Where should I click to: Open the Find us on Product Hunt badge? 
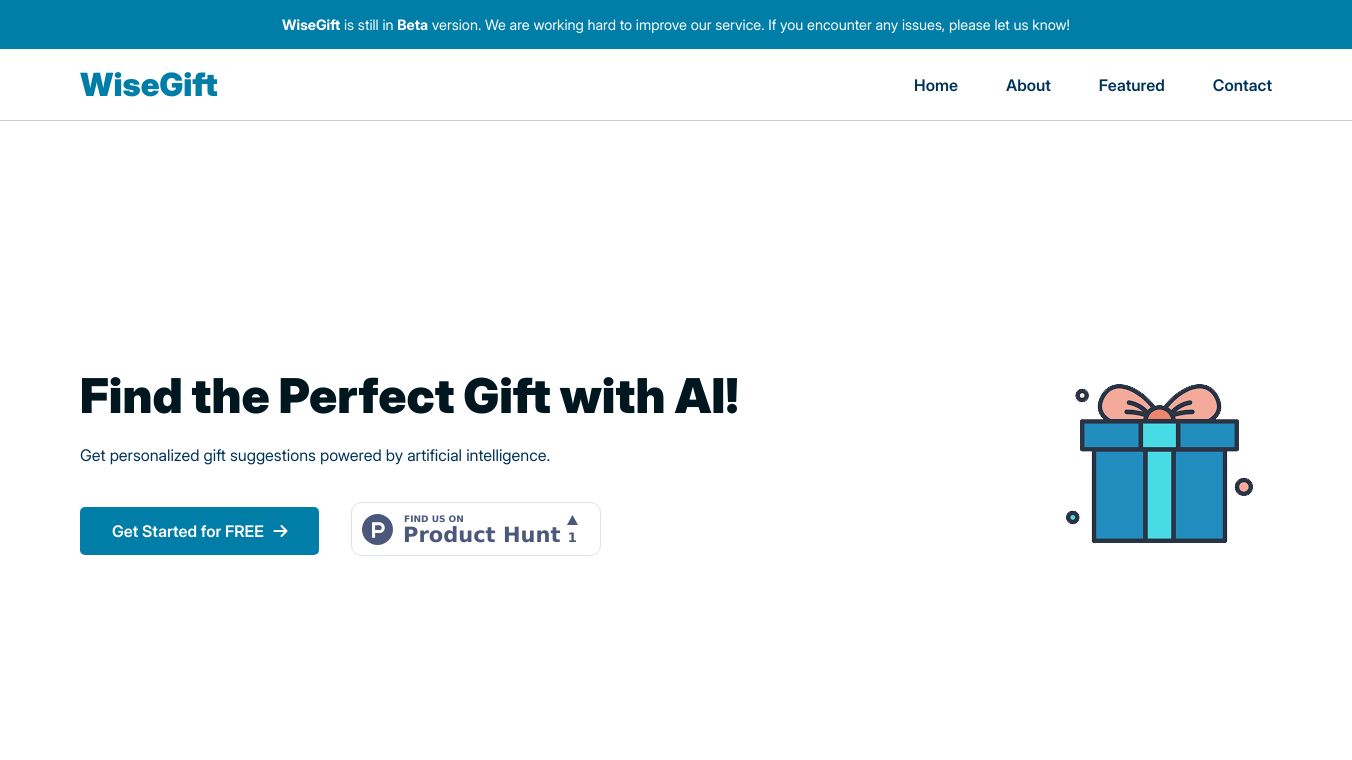[476, 529]
